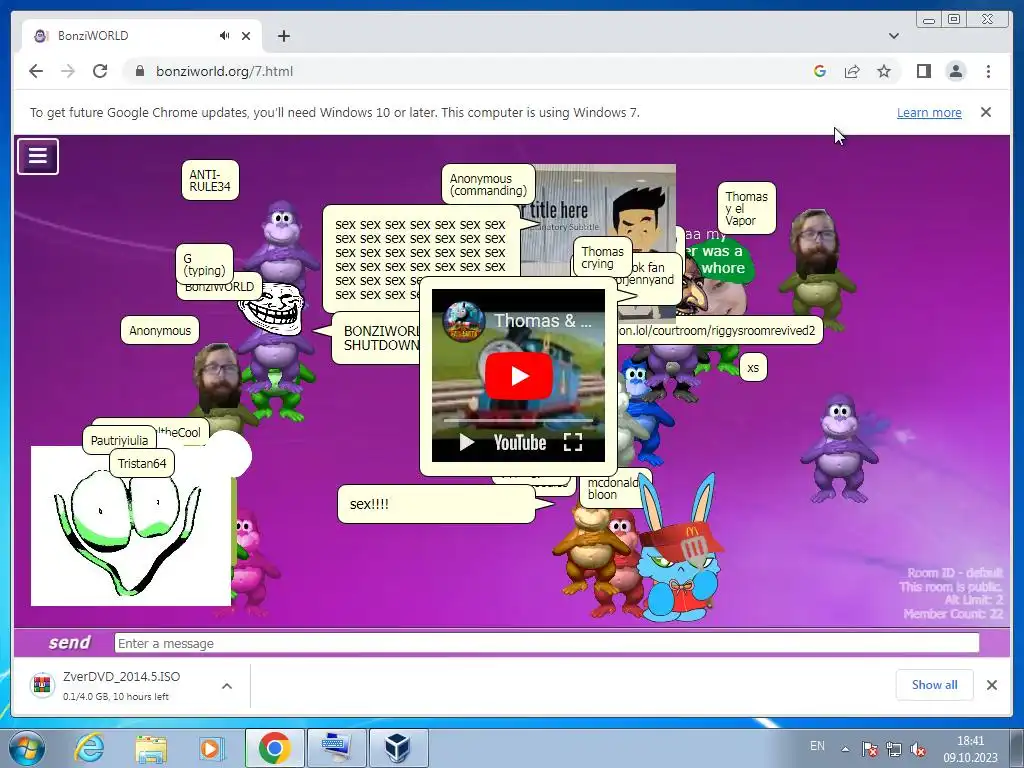Reload the bonziworld.org page
The width and height of the screenshot is (1024, 768).
100,71
